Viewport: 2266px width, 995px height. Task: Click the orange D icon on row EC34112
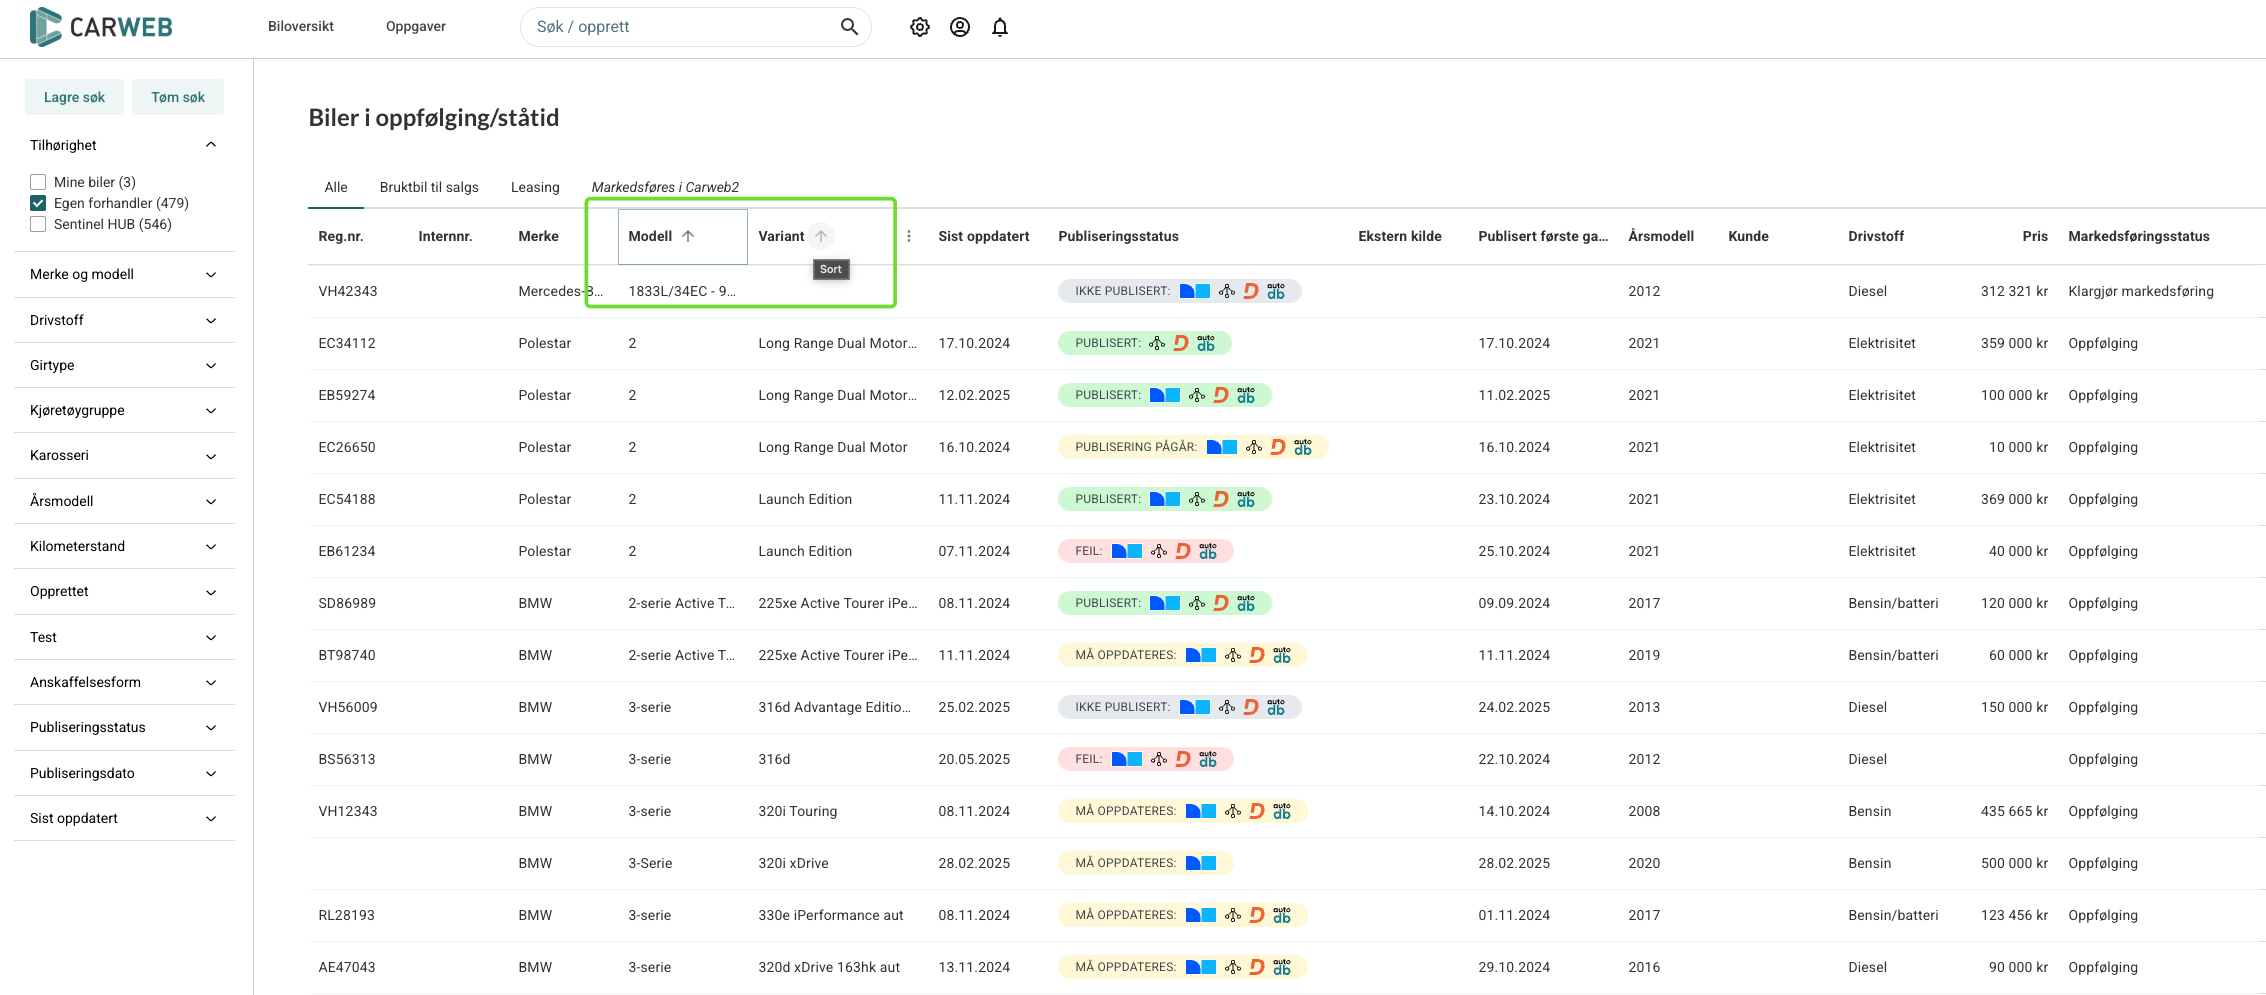[x=1181, y=343]
